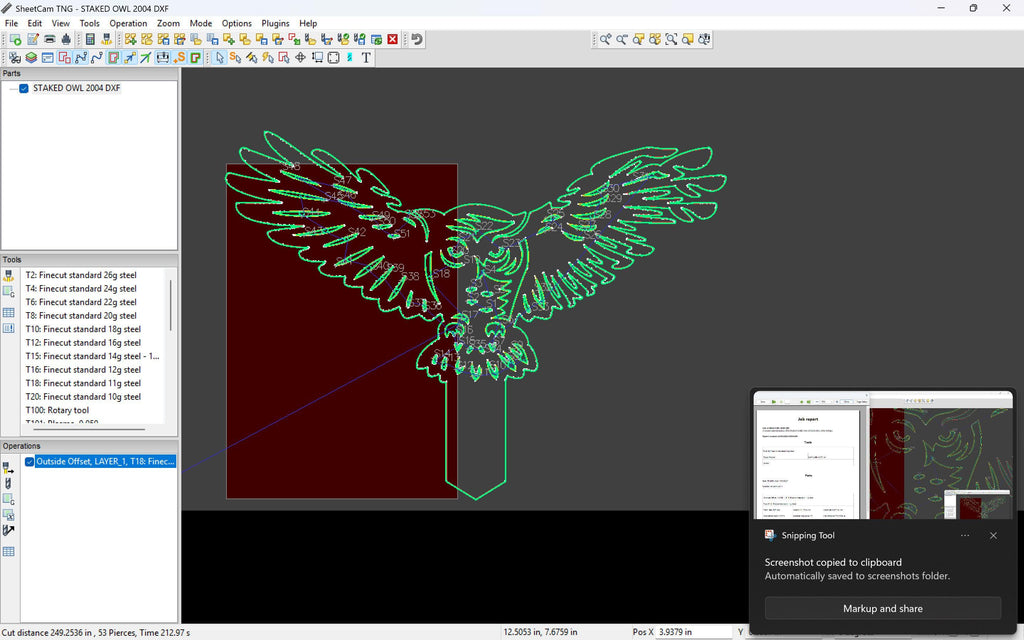Click the colored layers stack icon
Viewport: 1024px width, 640px height.
tap(31, 57)
